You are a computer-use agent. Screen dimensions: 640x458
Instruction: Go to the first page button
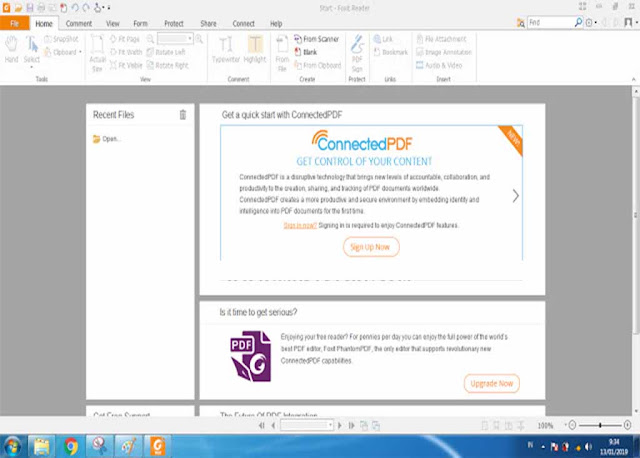[x=262, y=425]
